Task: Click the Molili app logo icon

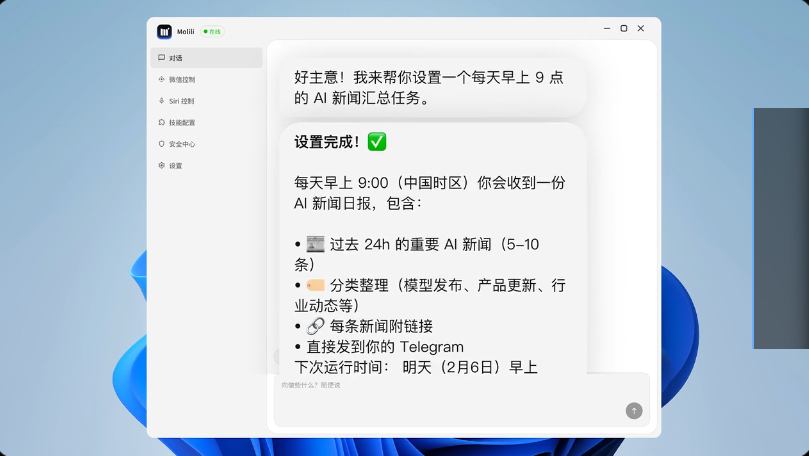Action: [164, 31]
